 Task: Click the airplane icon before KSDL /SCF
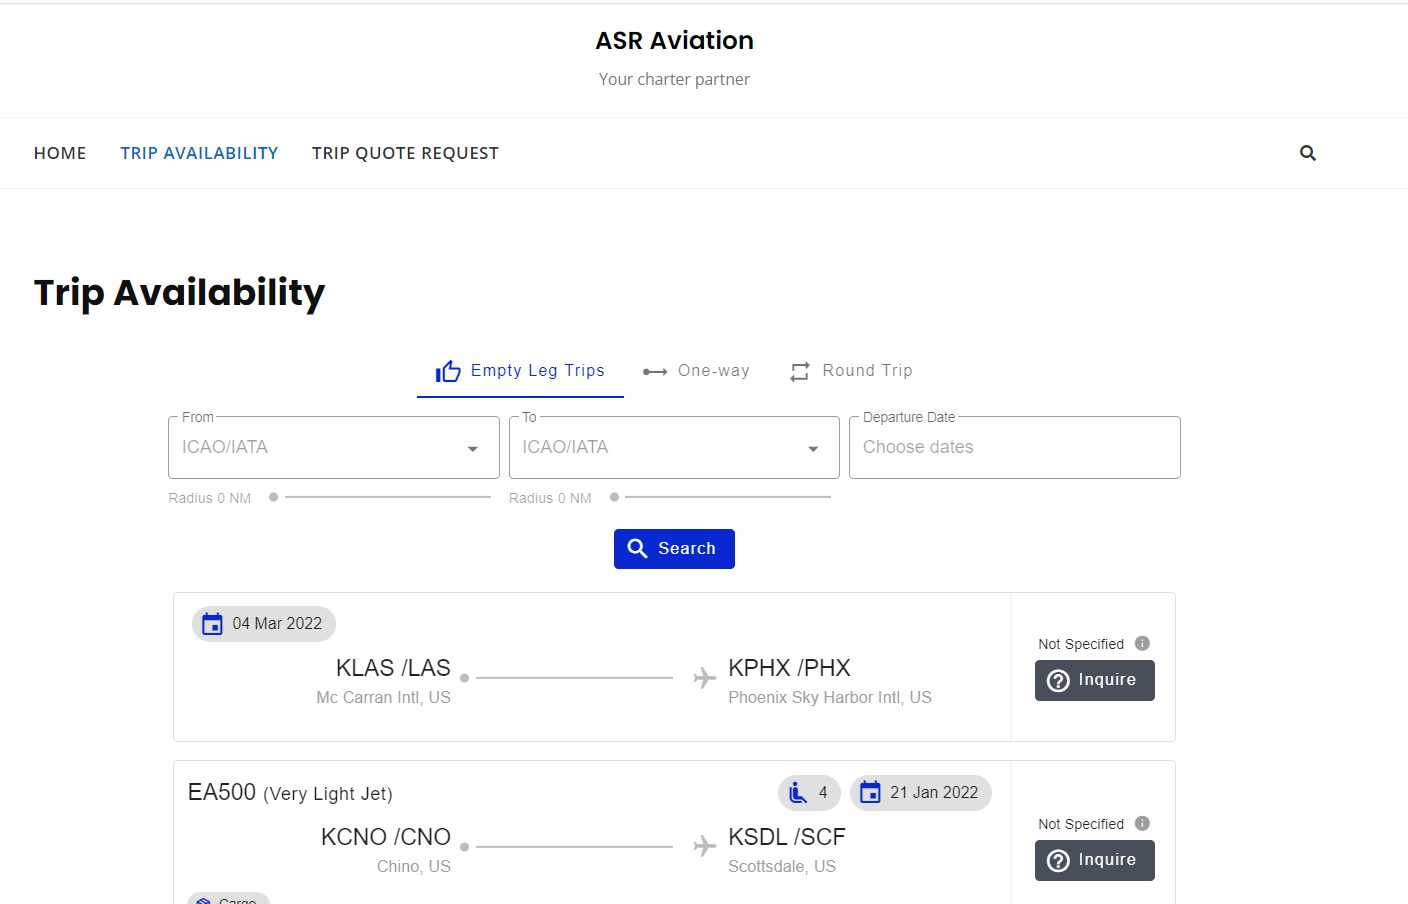point(705,846)
